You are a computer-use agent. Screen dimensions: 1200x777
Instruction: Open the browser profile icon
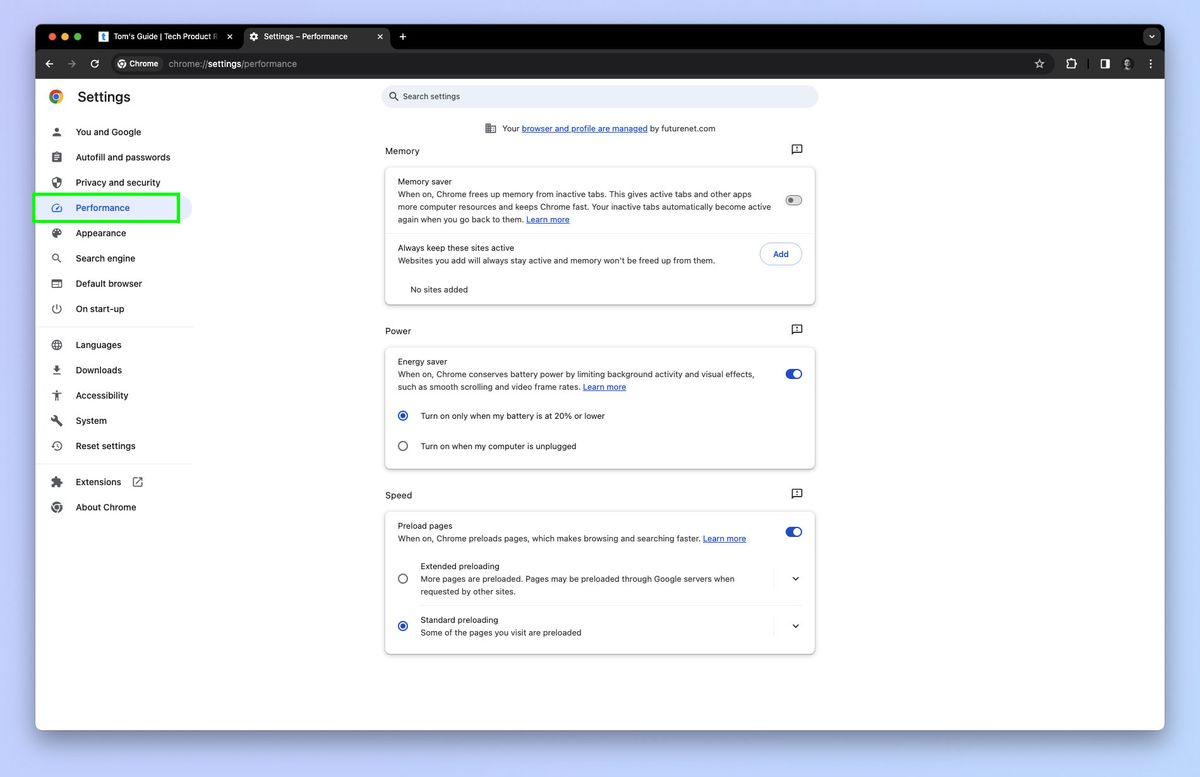[x=1126, y=63]
